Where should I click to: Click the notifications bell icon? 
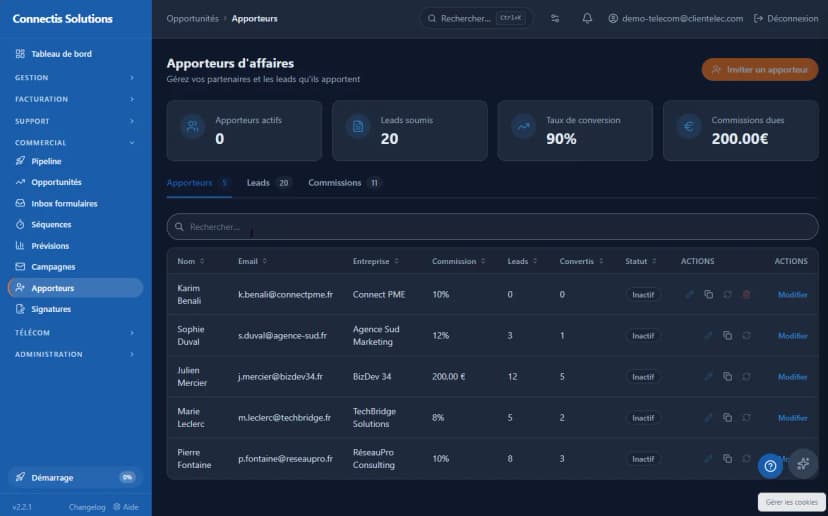click(x=587, y=18)
